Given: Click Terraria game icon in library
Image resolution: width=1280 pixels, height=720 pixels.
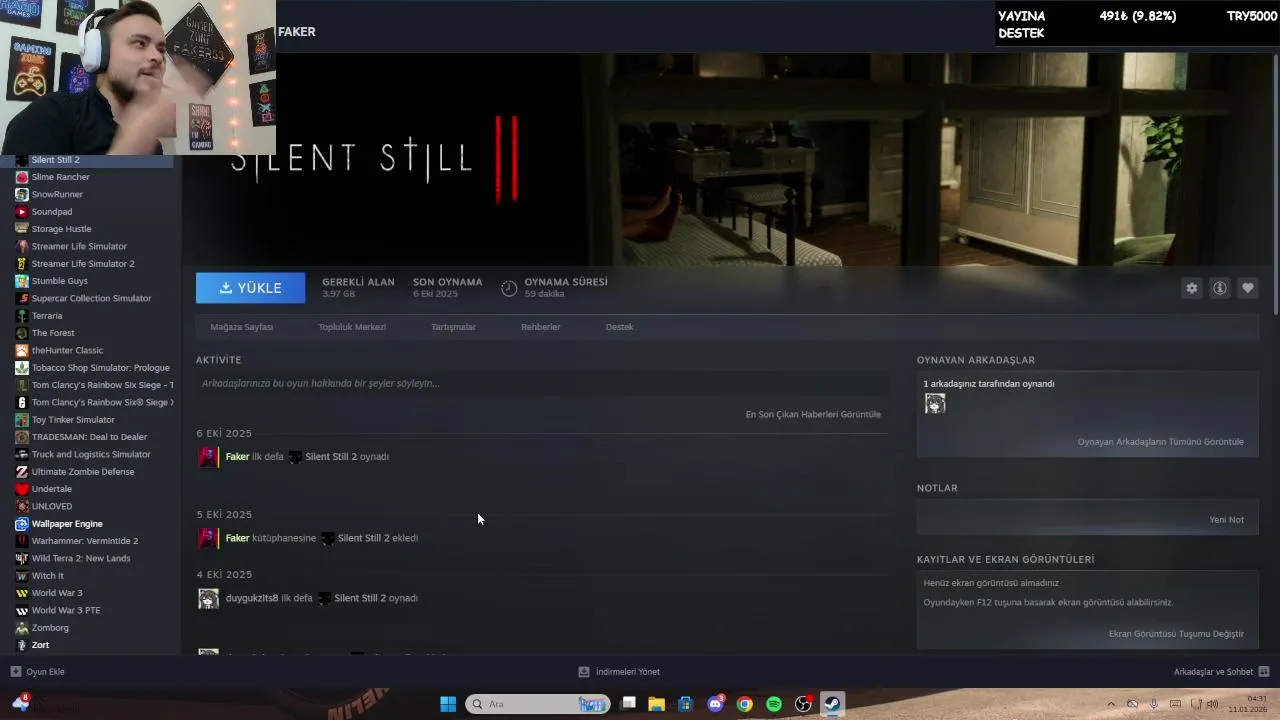Looking at the screenshot, I should click(22, 316).
